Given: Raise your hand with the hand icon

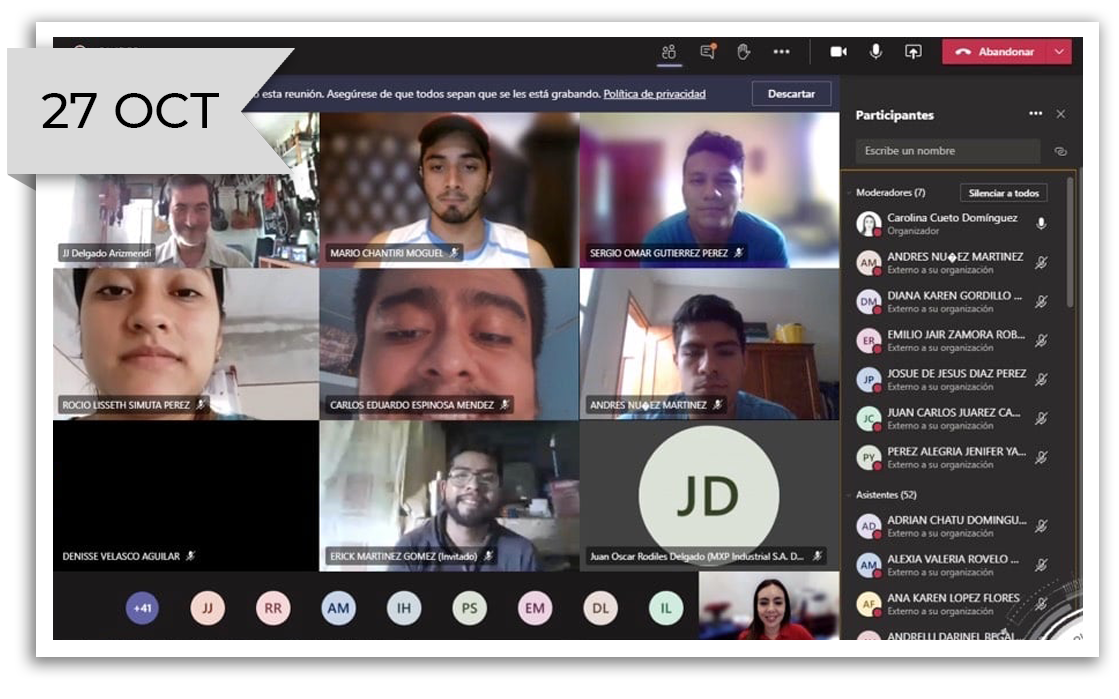Looking at the screenshot, I should tap(744, 51).
